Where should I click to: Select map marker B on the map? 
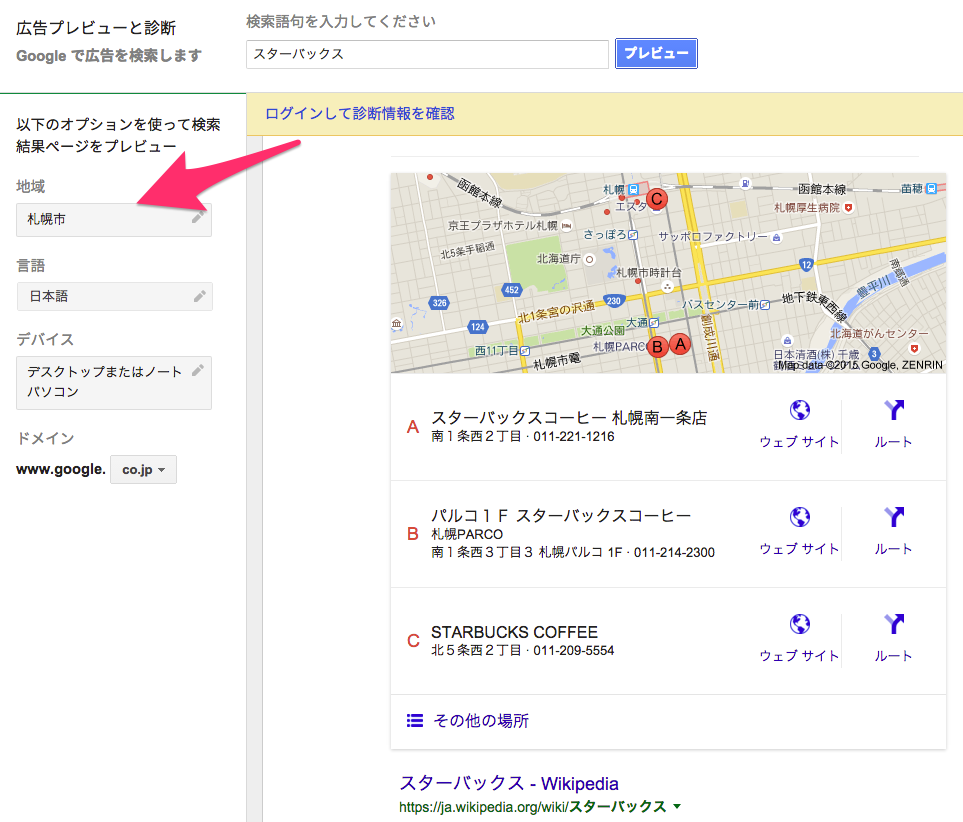click(657, 347)
